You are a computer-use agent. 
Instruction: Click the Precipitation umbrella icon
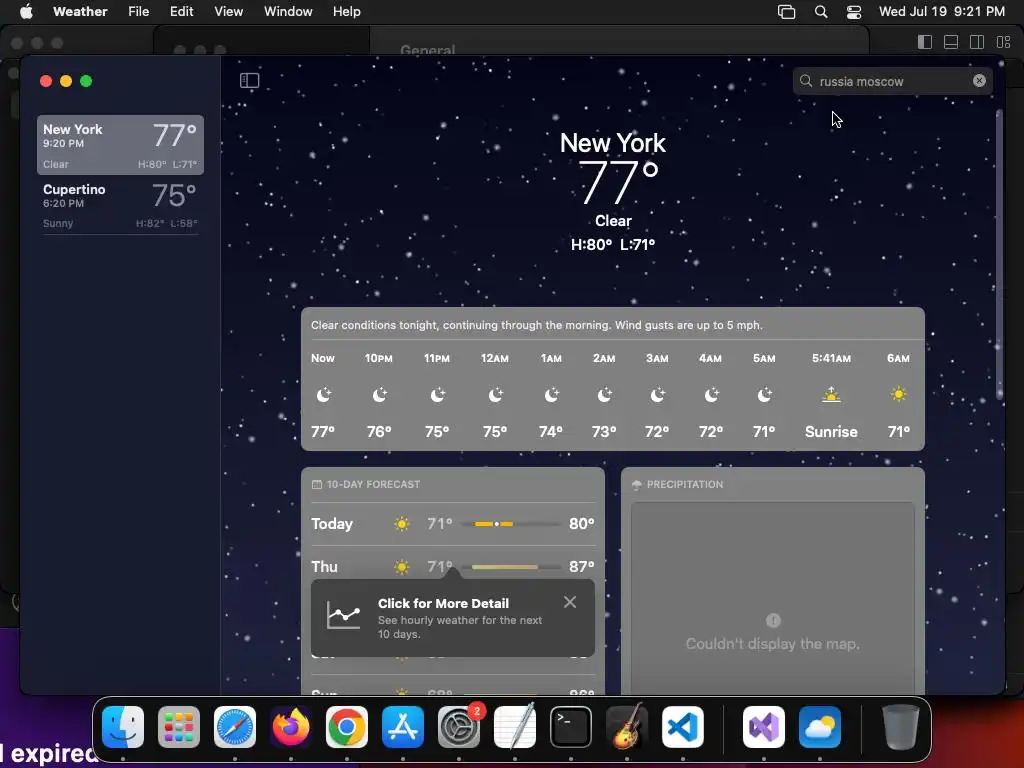pyautogui.click(x=637, y=485)
